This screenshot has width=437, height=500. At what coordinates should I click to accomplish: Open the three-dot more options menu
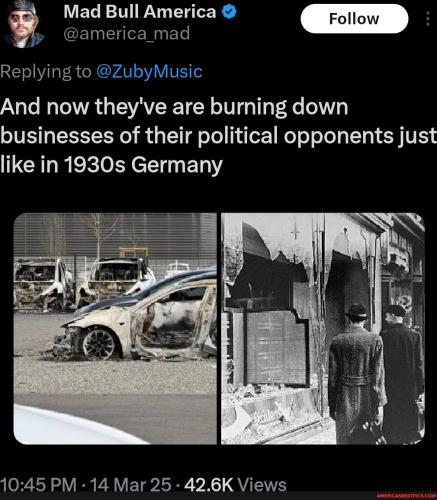click(428, 19)
